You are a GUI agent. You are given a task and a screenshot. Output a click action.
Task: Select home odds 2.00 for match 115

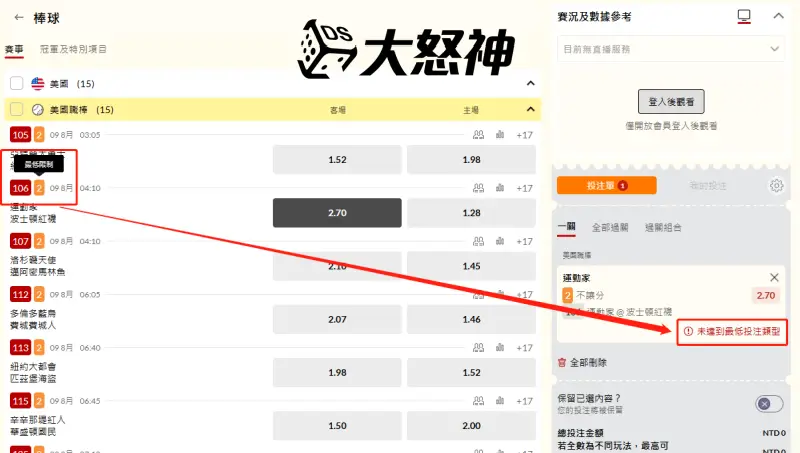471,425
